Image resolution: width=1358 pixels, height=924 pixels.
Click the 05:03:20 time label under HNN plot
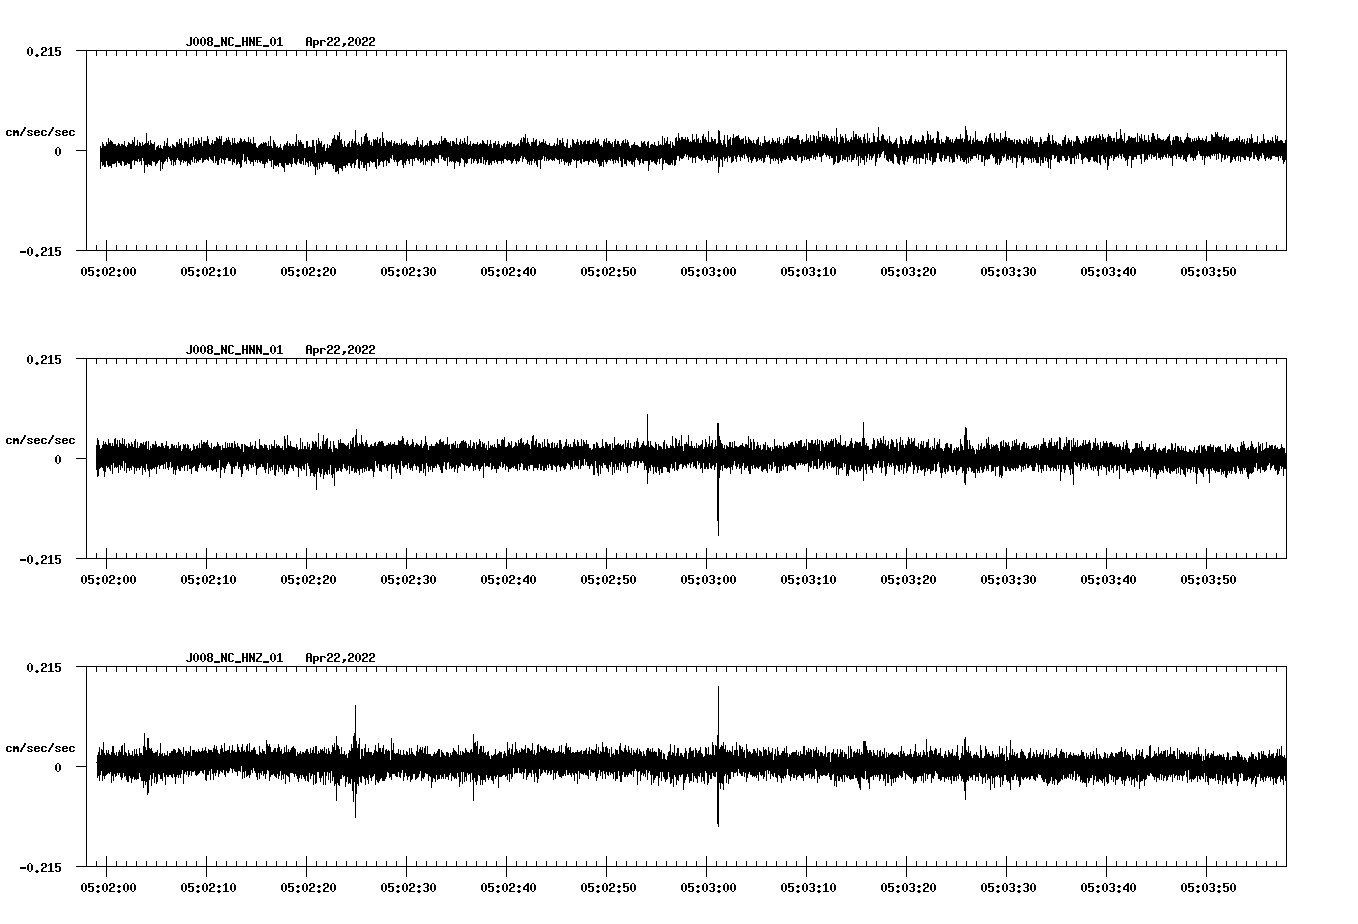click(x=908, y=579)
